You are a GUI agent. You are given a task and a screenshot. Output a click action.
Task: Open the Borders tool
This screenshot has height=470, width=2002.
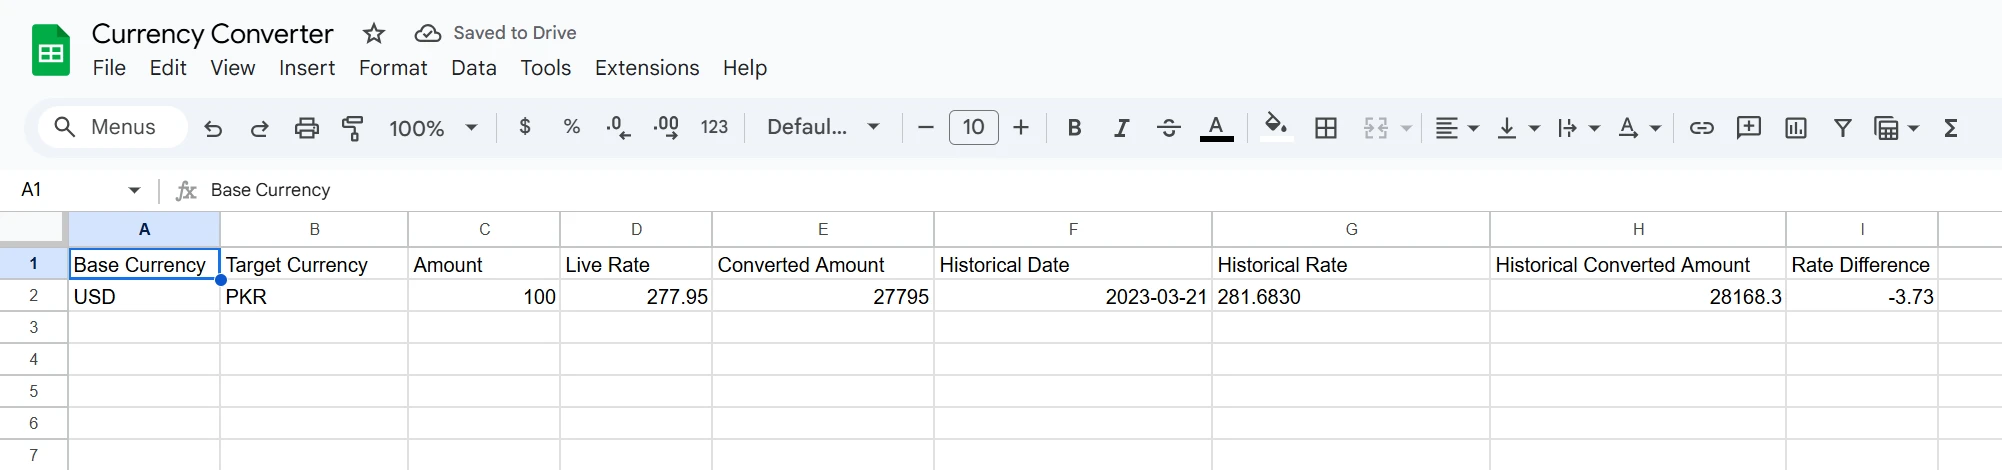(1326, 128)
